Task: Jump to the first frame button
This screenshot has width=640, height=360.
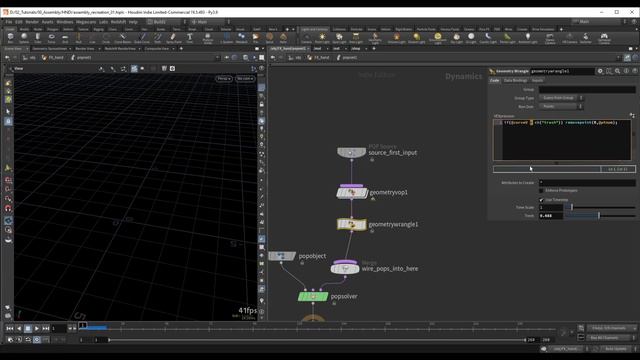Action: [10, 328]
